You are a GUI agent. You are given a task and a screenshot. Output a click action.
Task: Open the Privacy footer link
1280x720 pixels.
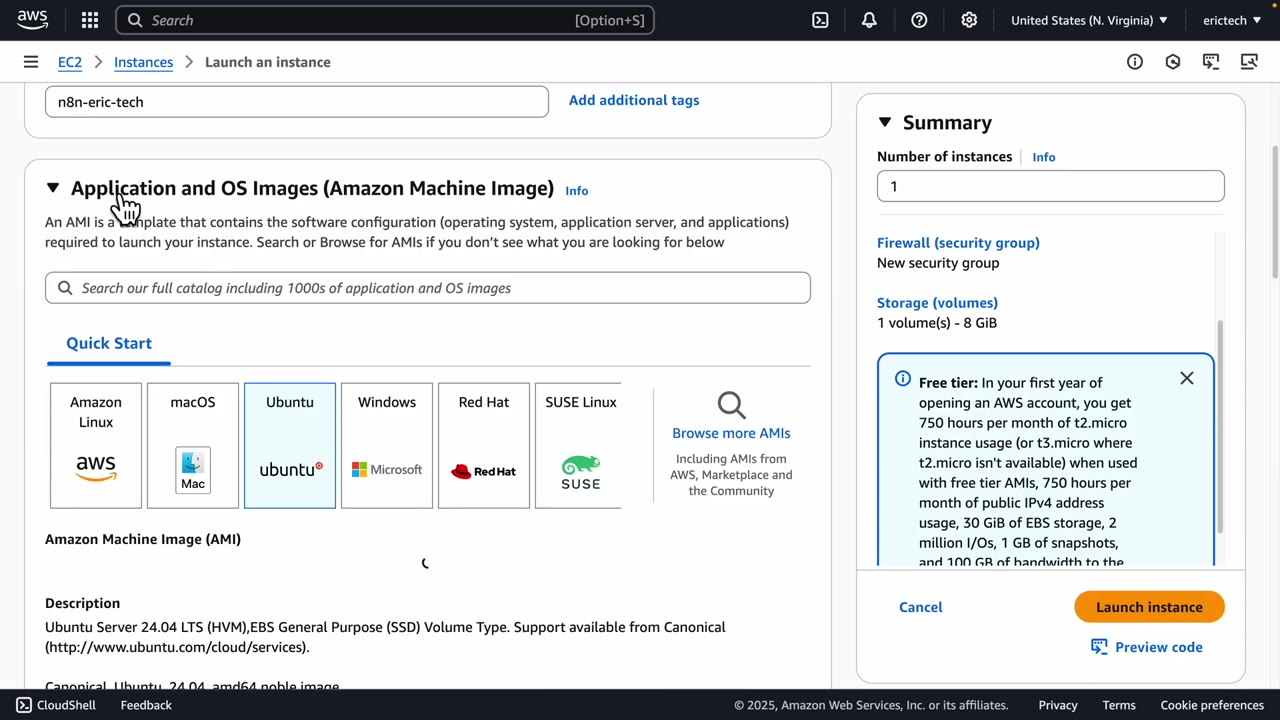click(1058, 705)
